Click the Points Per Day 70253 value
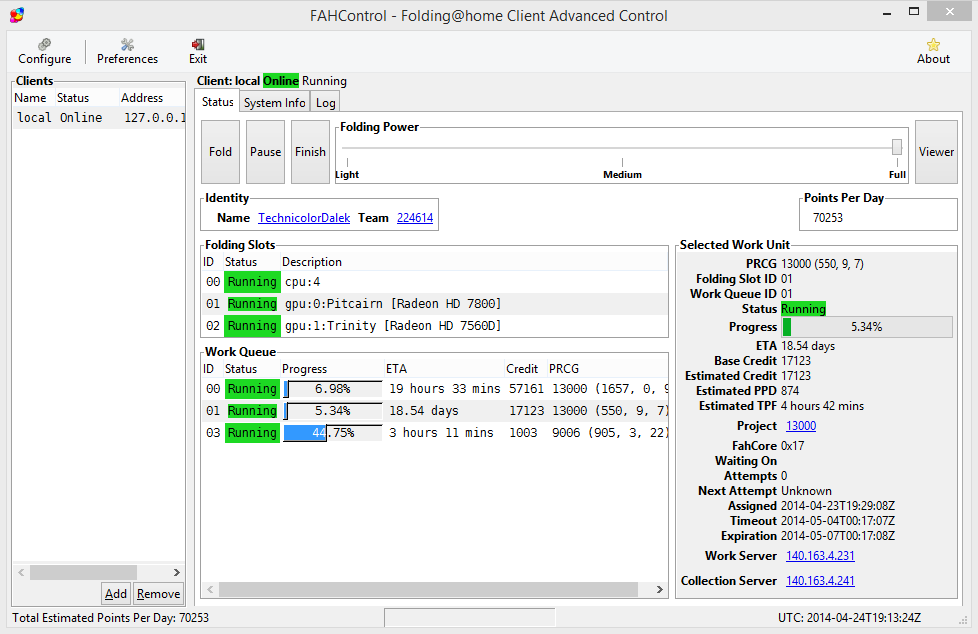Viewport: 978px width, 634px height. (828, 218)
